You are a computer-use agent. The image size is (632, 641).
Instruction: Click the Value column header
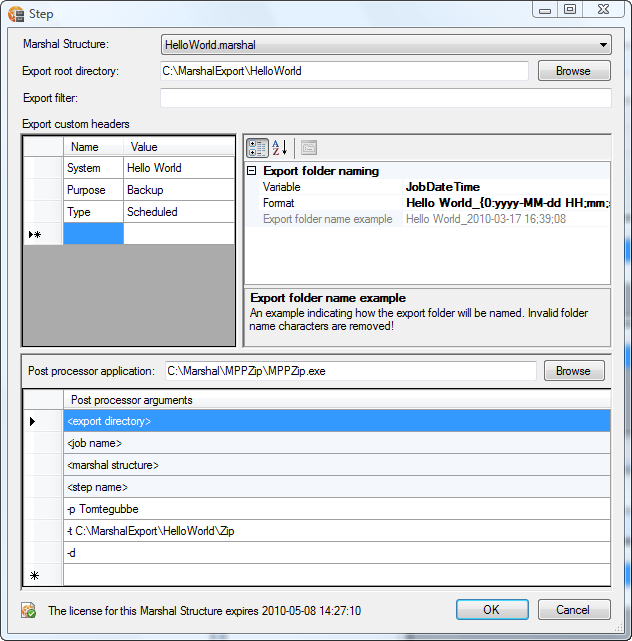coord(179,146)
